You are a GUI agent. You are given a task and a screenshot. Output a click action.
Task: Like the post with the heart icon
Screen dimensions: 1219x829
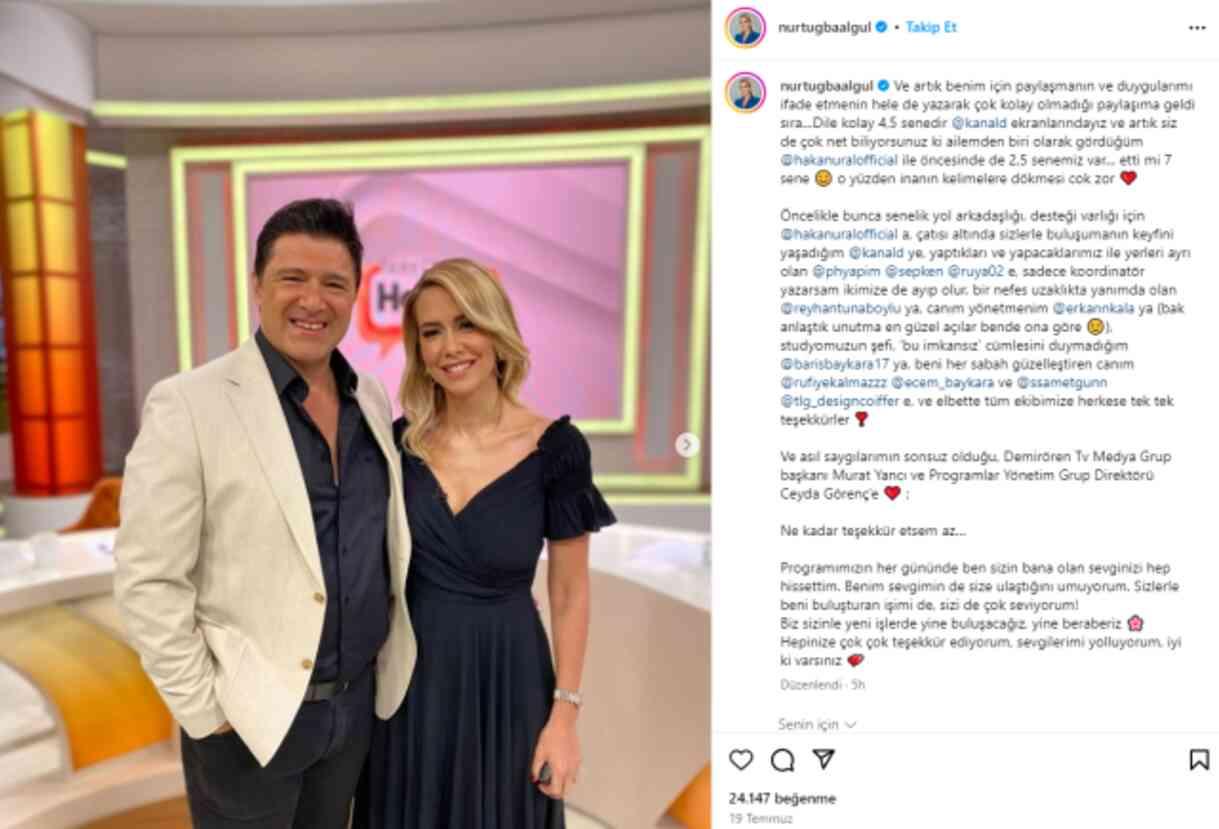[x=741, y=760]
